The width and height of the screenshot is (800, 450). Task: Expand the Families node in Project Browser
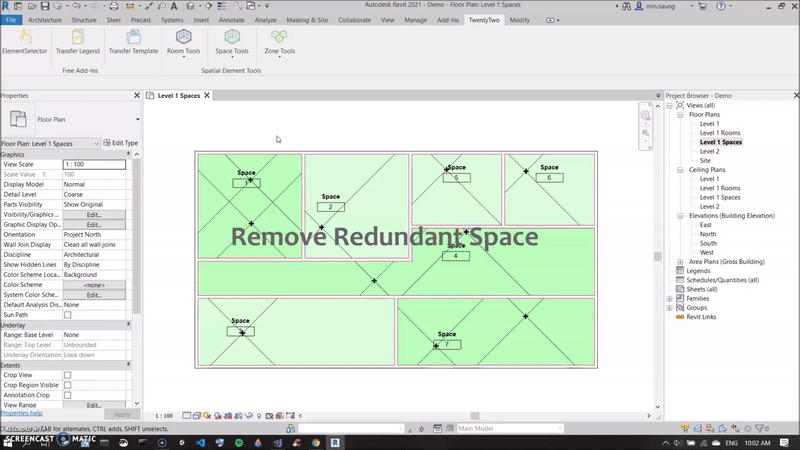coord(670,298)
